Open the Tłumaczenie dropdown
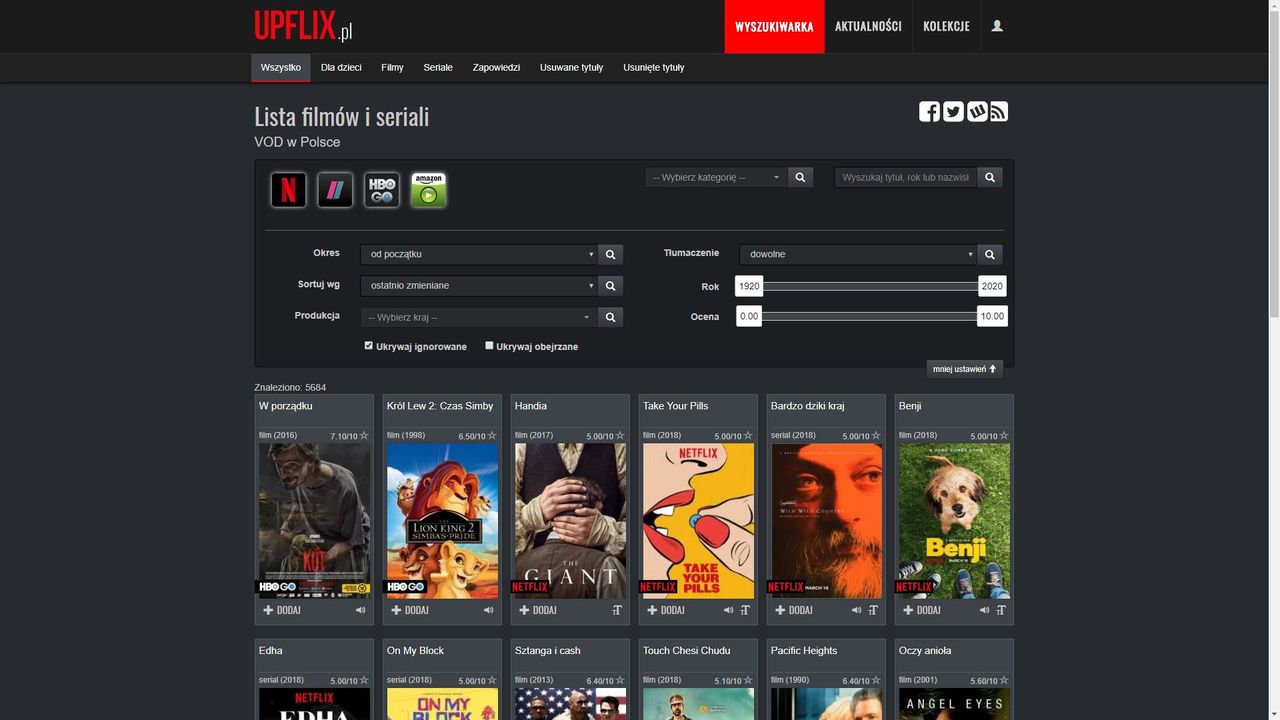1280x720 pixels. click(858, 254)
